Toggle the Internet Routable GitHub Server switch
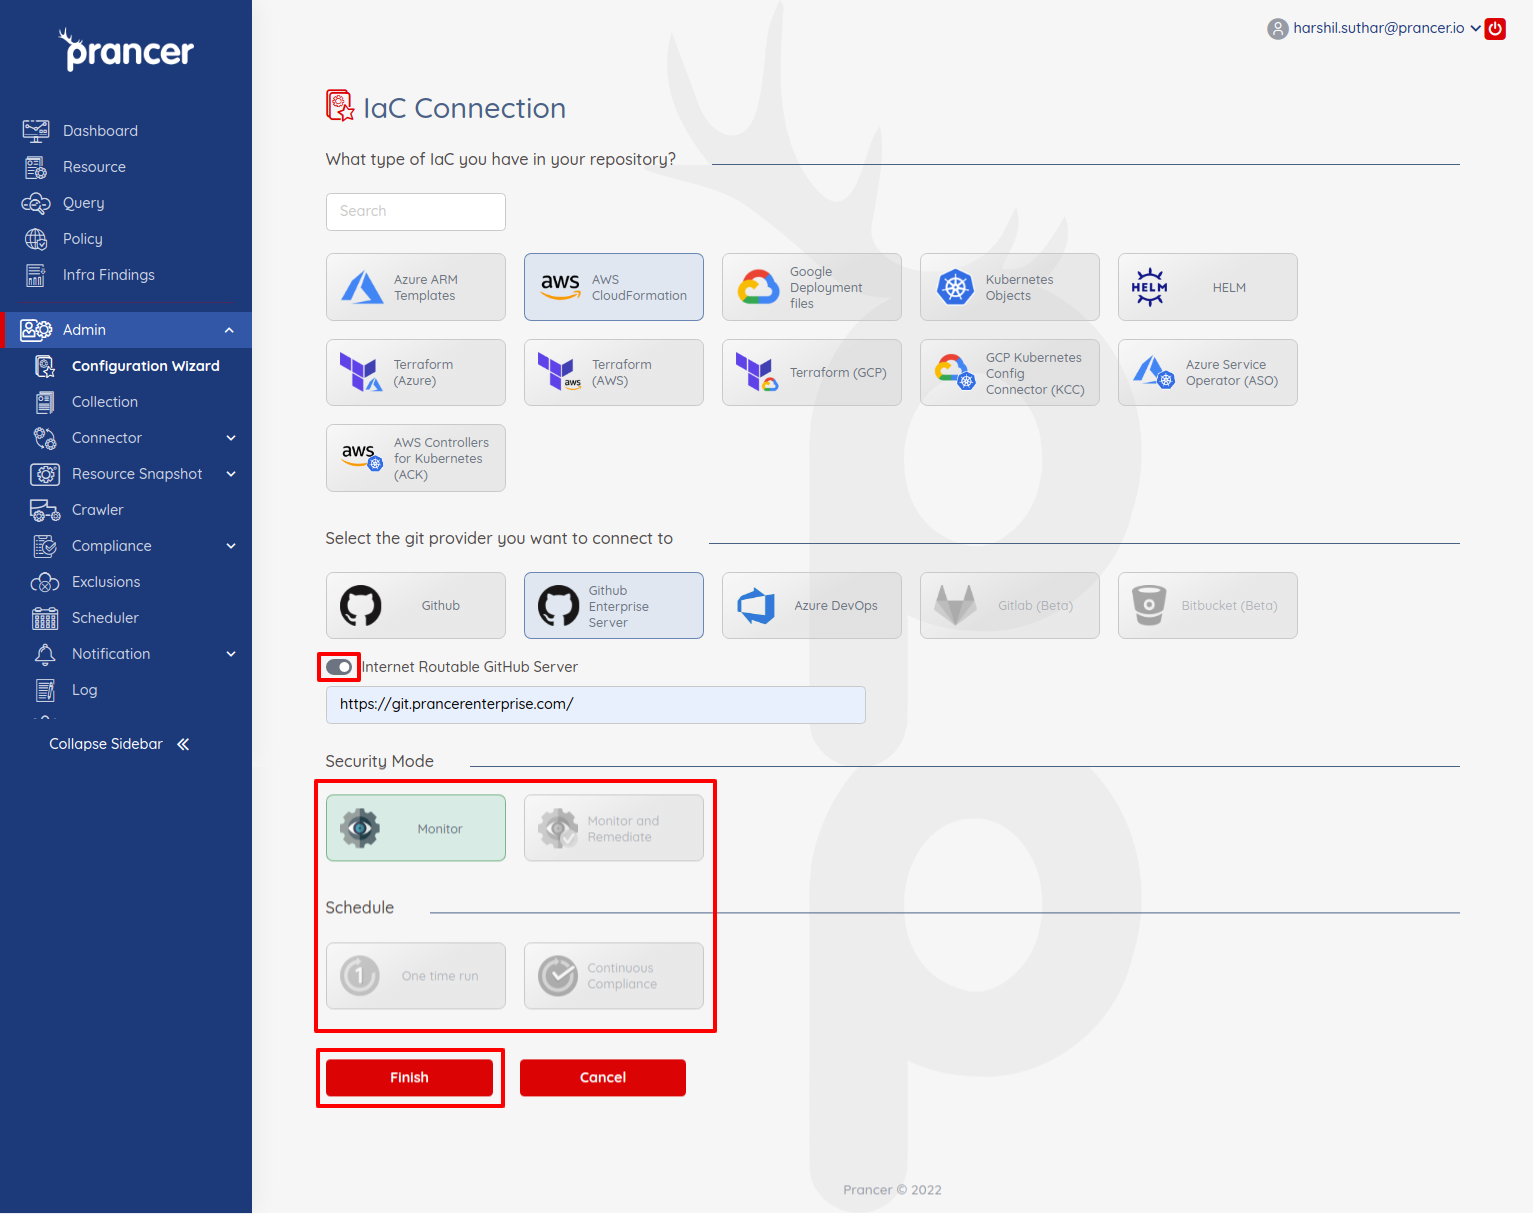The image size is (1533, 1214). tap(339, 667)
